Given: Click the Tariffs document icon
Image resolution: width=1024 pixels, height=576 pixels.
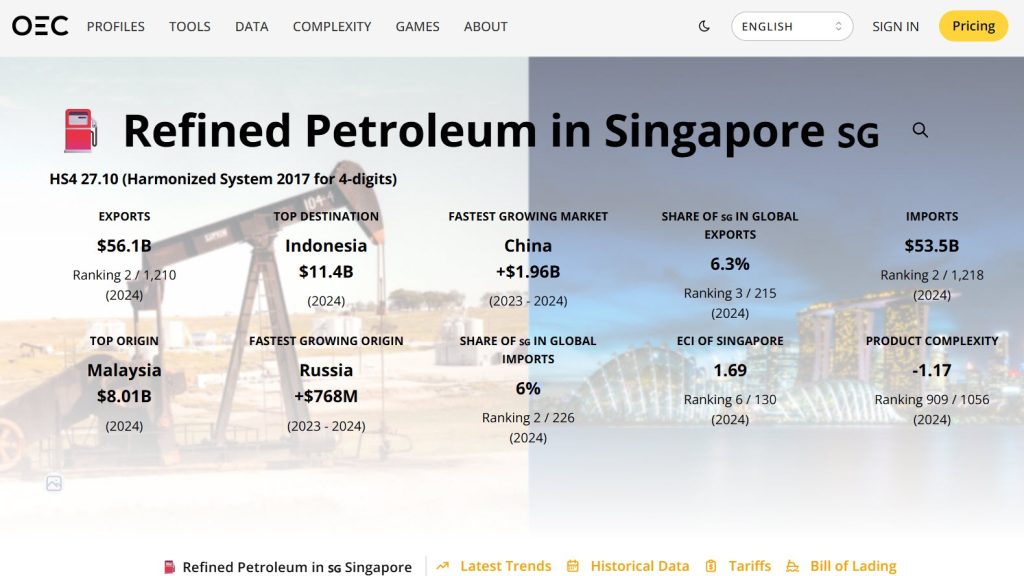Looking at the screenshot, I should [711, 566].
